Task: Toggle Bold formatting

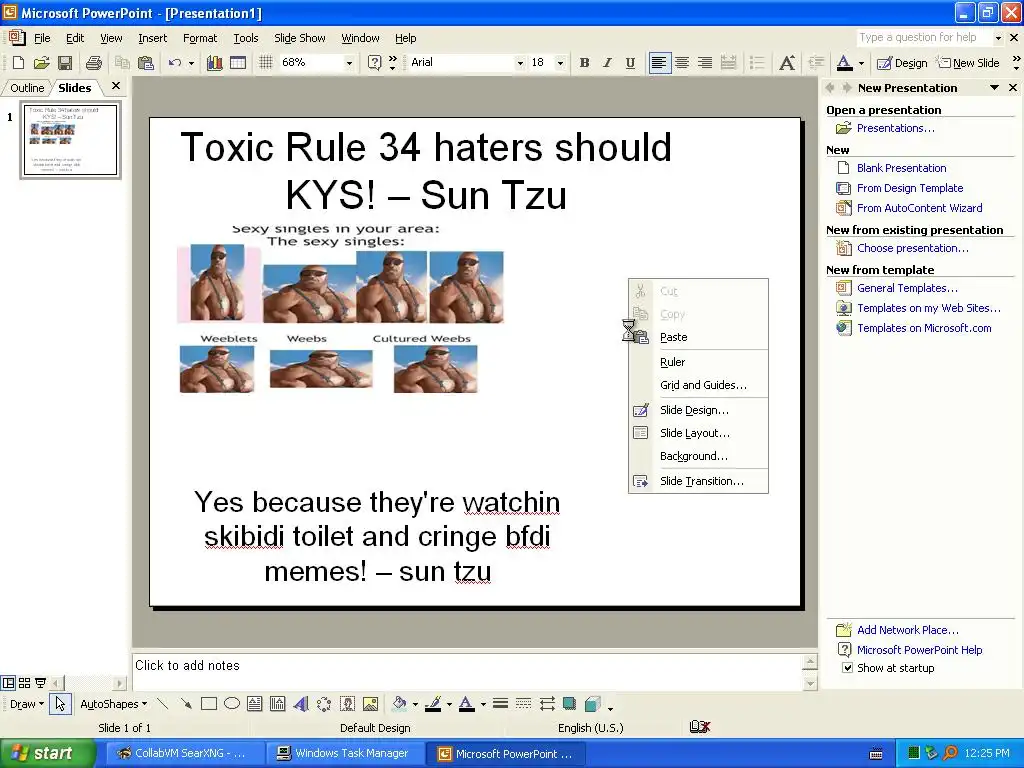Action: [x=584, y=63]
